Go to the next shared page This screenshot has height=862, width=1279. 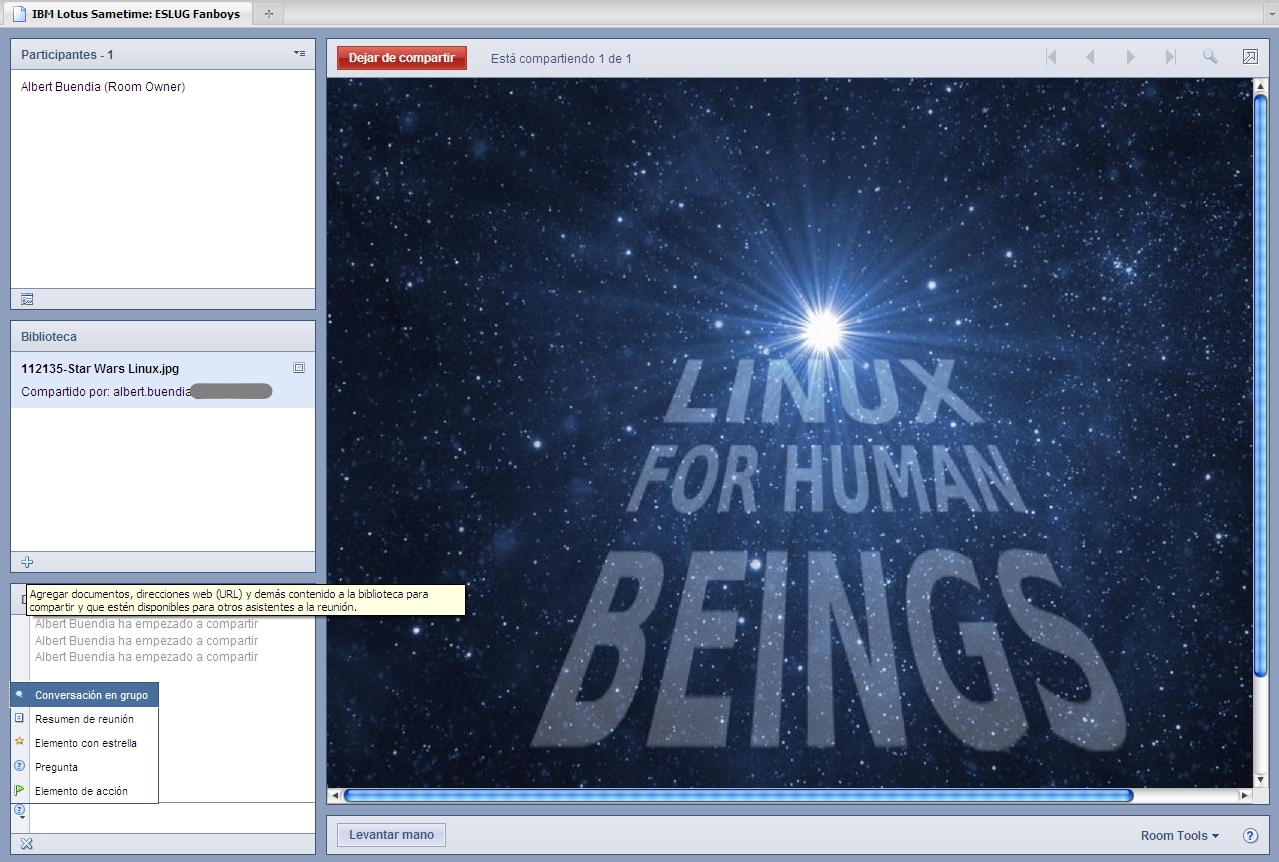tap(1130, 57)
